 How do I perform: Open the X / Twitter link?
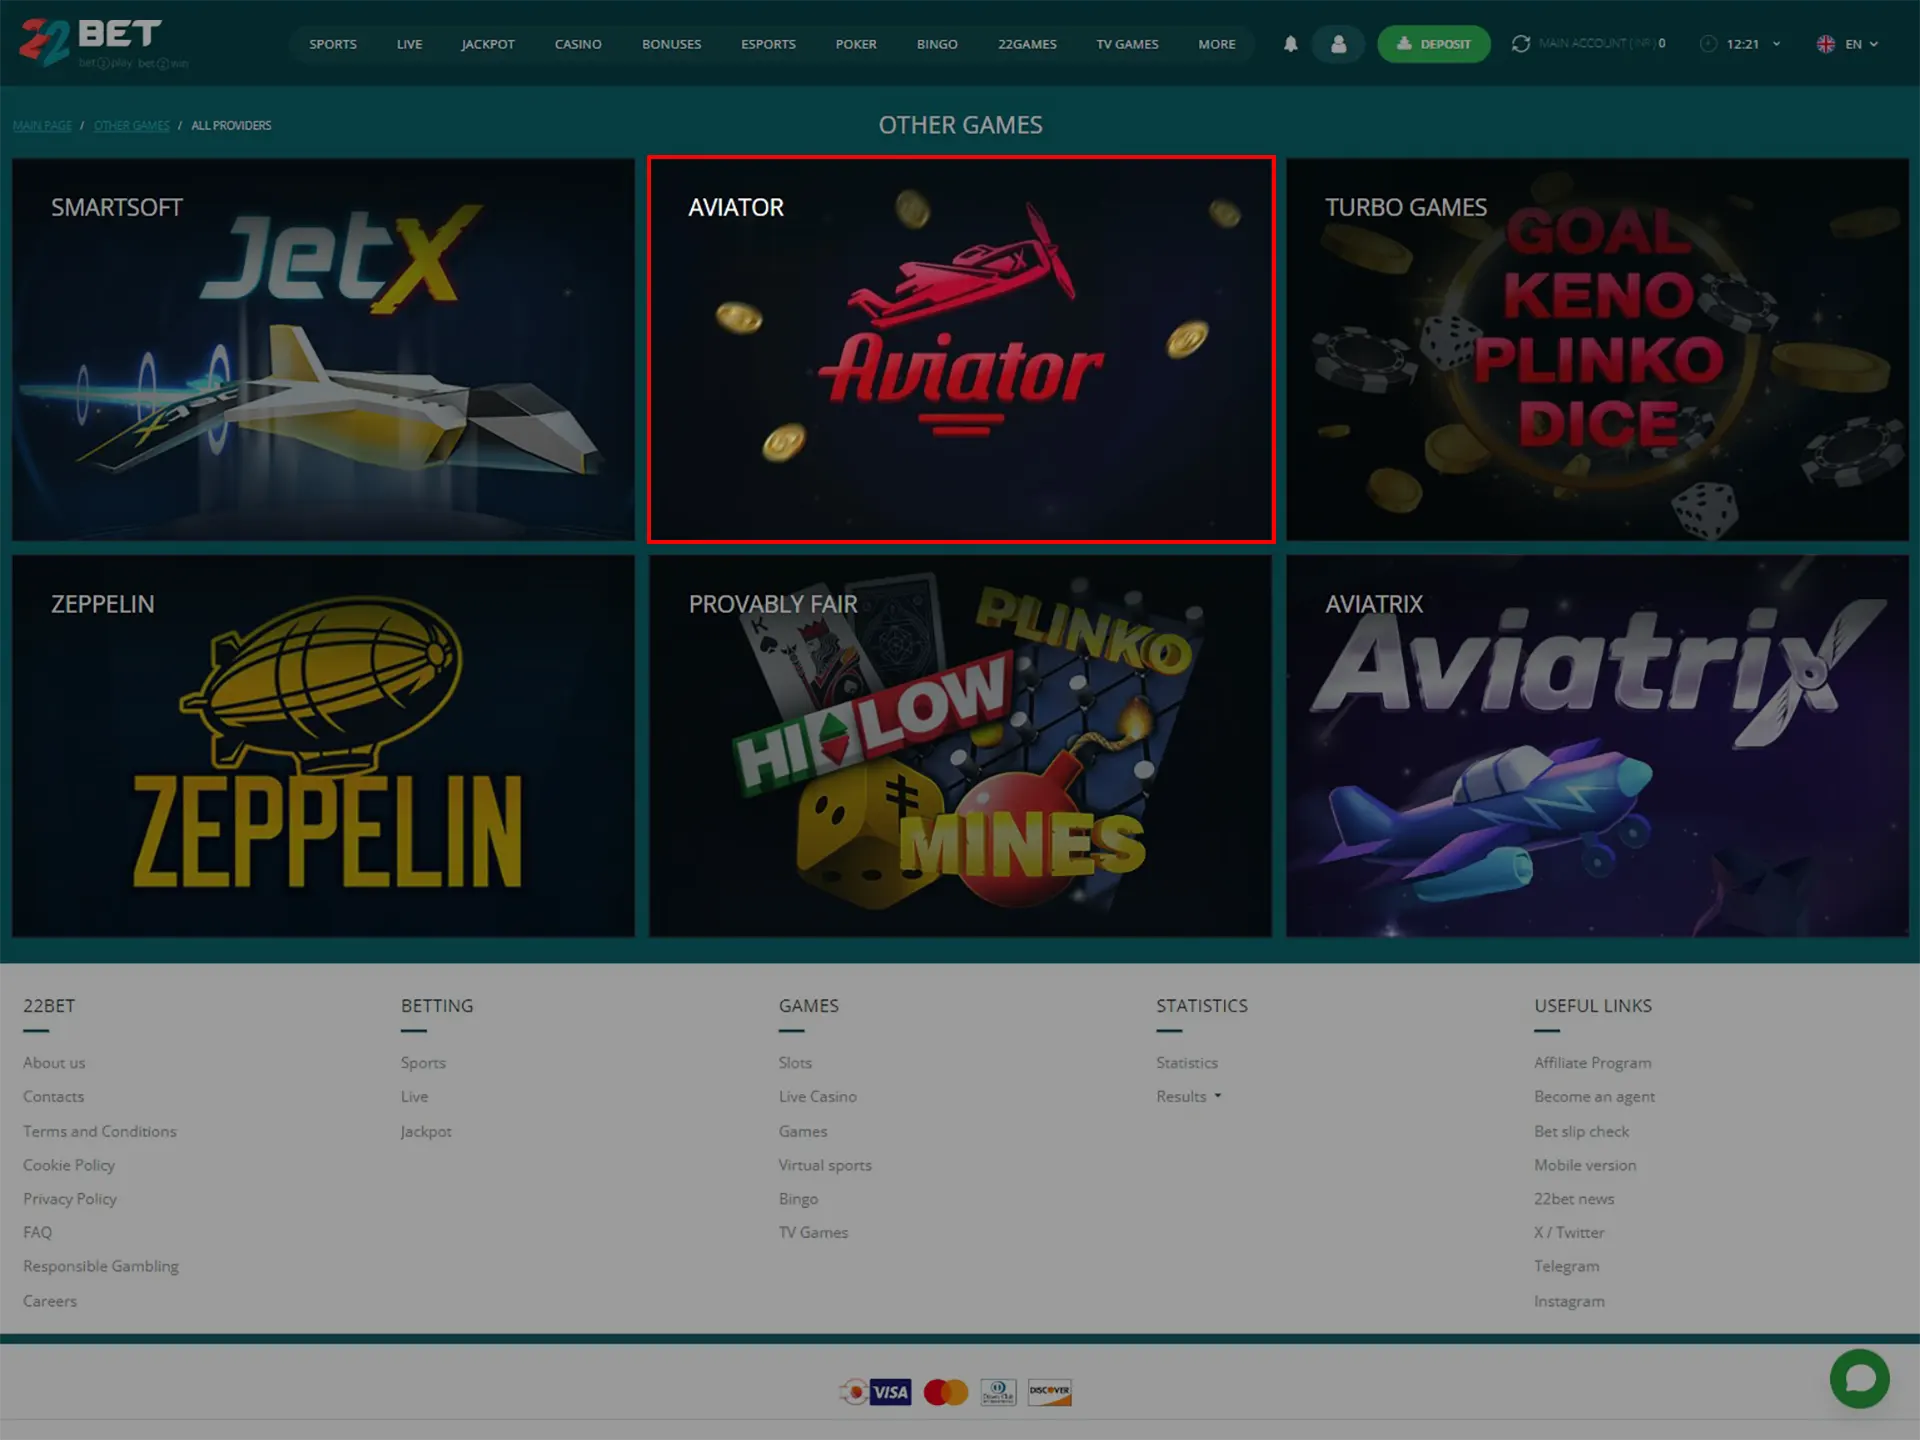(x=1569, y=1233)
